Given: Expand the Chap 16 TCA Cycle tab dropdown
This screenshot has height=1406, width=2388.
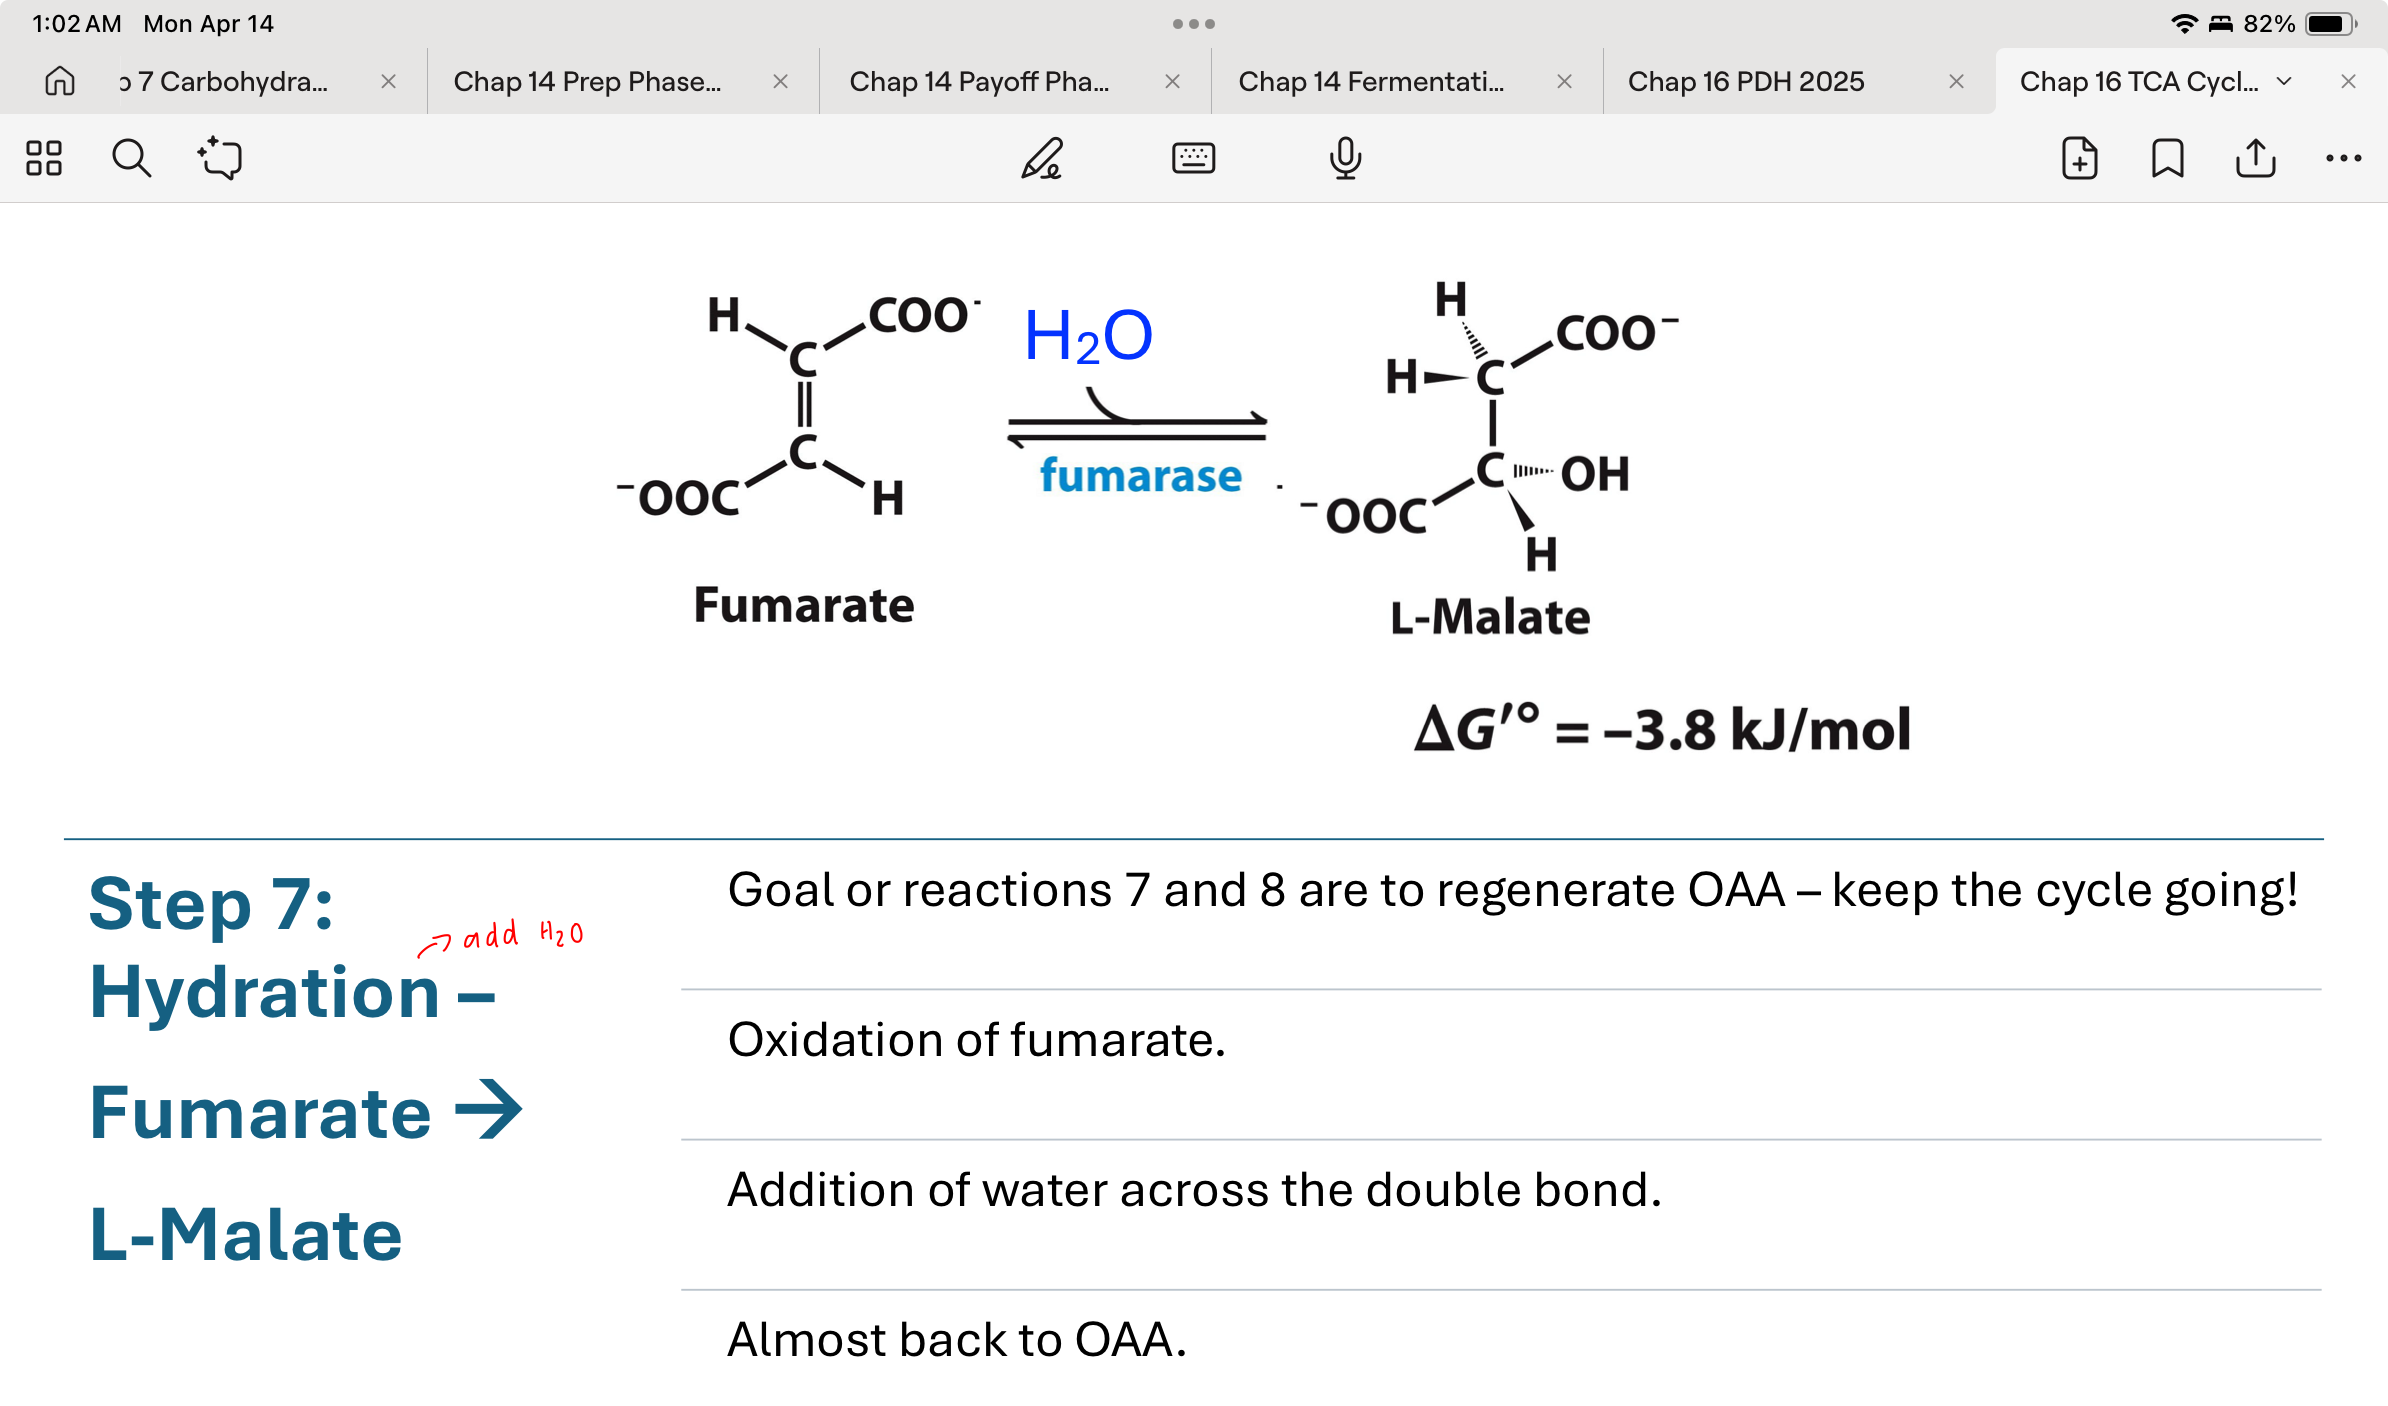Looking at the screenshot, I should pos(2284,81).
